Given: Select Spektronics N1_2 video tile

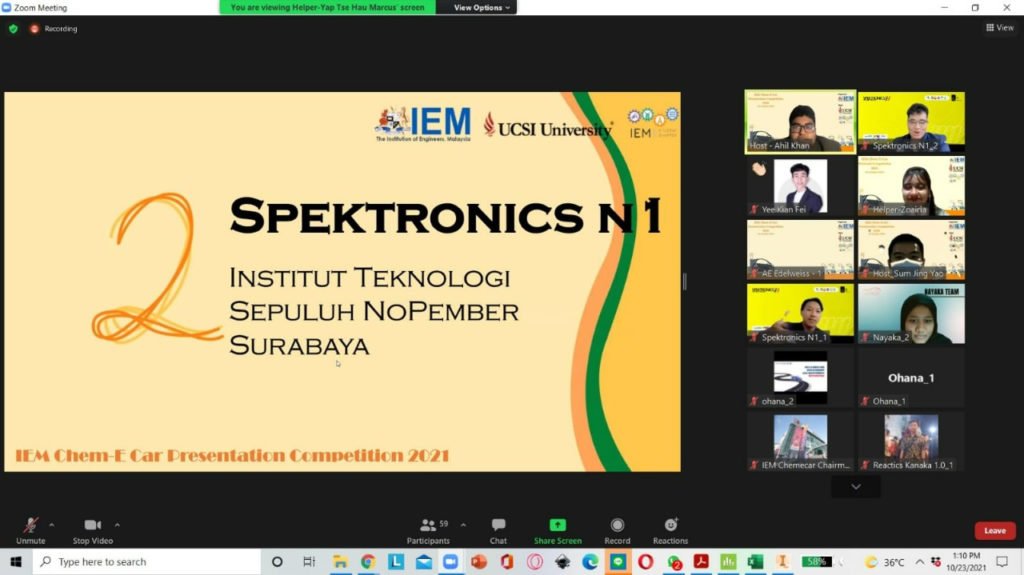Looking at the screenshot, I should pyautogui.click(x=911, y=122).
